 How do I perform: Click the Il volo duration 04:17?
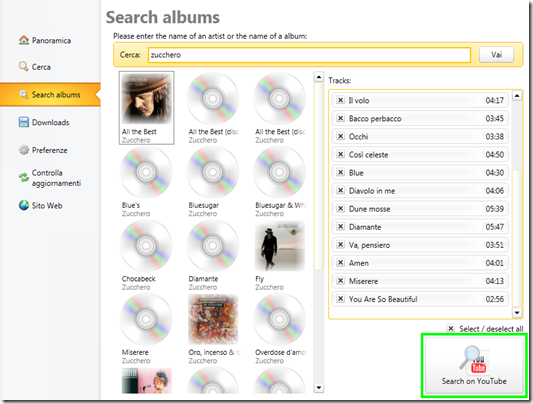click(x=495, y=100)
